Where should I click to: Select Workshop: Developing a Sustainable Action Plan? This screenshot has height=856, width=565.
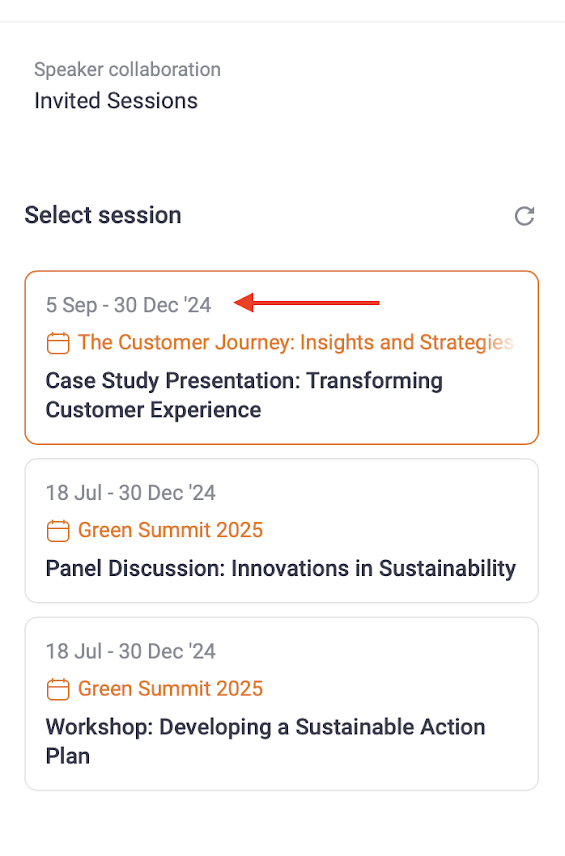[x=282, y=704]
